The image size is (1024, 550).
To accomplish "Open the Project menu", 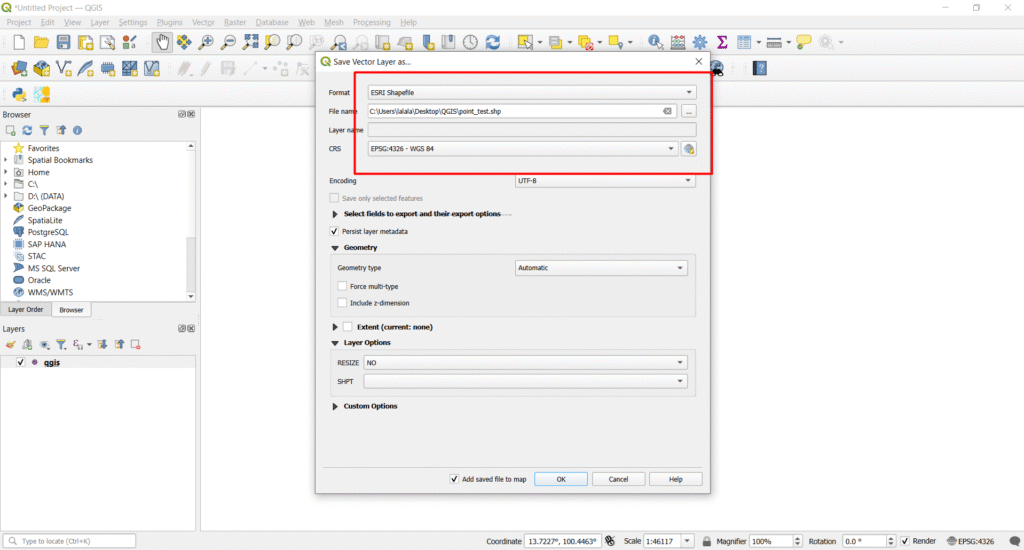I will click(19, 22).
